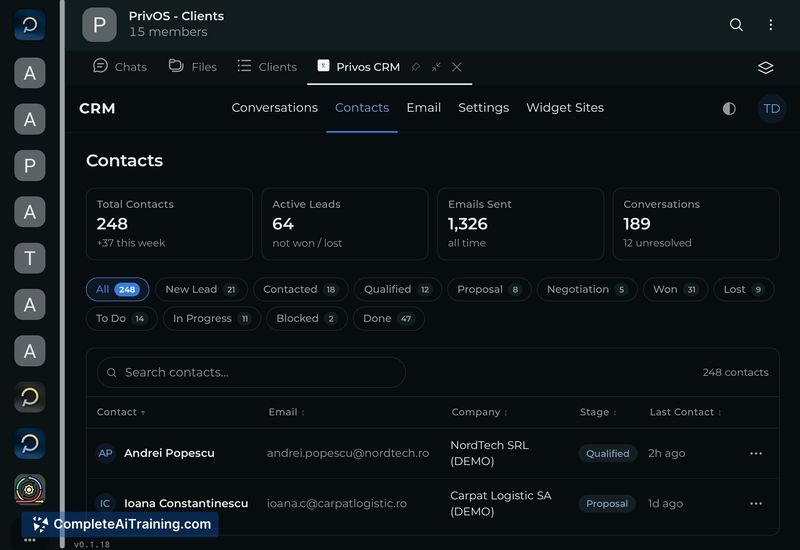
Task: Click the Active Leads 64 card
Action: (x=345, y=224)
